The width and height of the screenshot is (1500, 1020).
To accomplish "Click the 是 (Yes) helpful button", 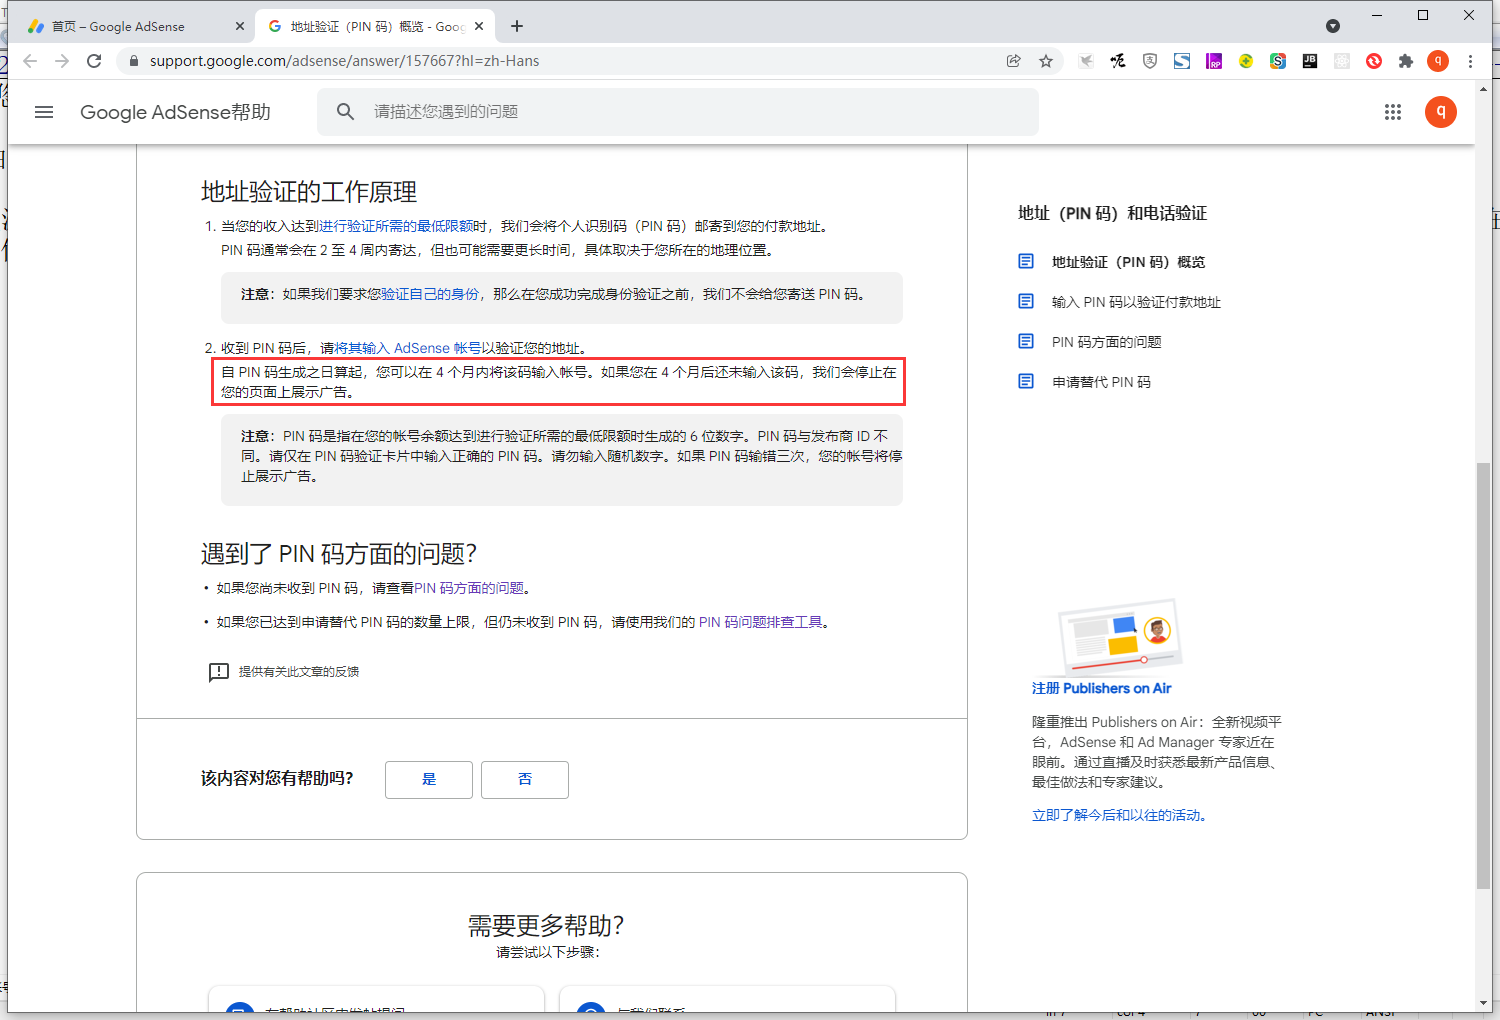I will tap(428, 780).
